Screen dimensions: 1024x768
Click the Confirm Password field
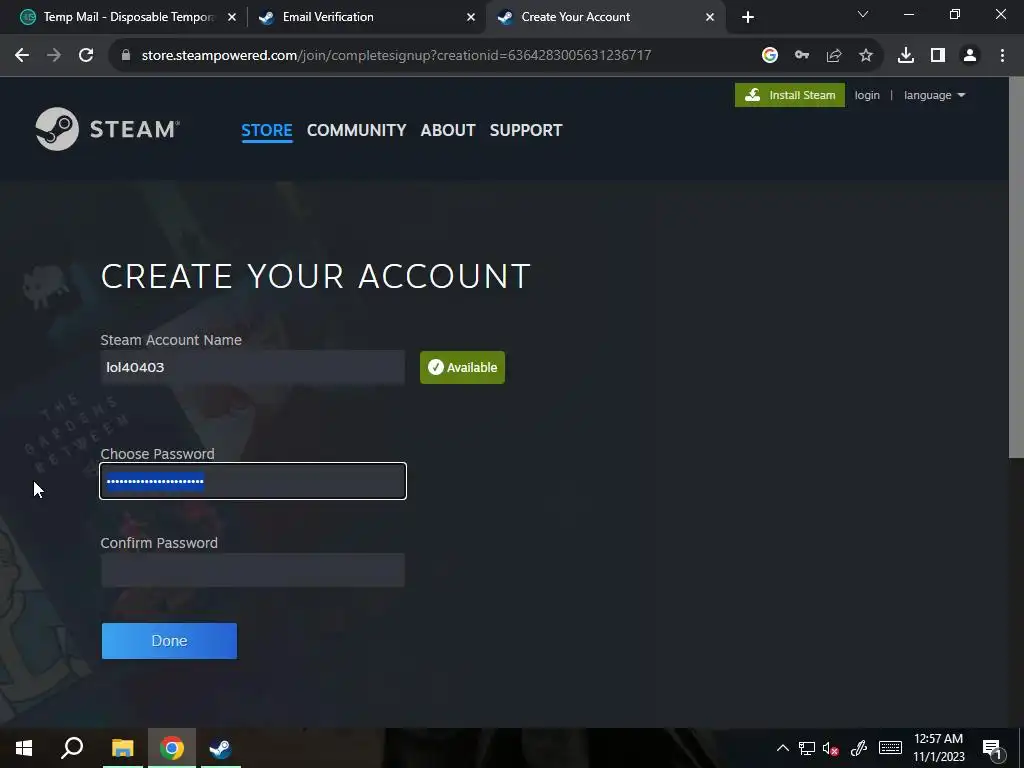click(x=253, y=570)
